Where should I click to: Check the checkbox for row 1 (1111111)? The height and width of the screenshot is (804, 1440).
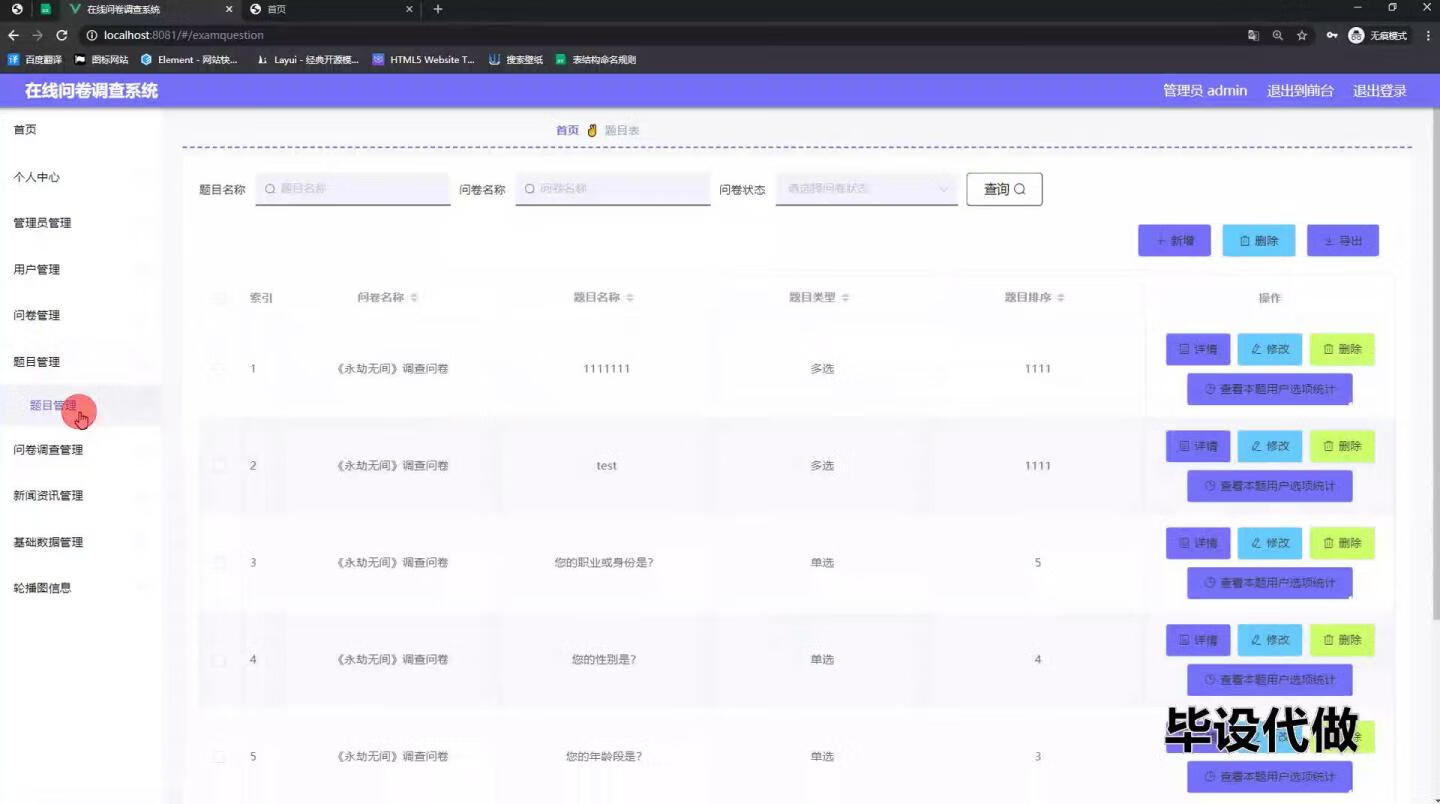(x=220, y=369)
